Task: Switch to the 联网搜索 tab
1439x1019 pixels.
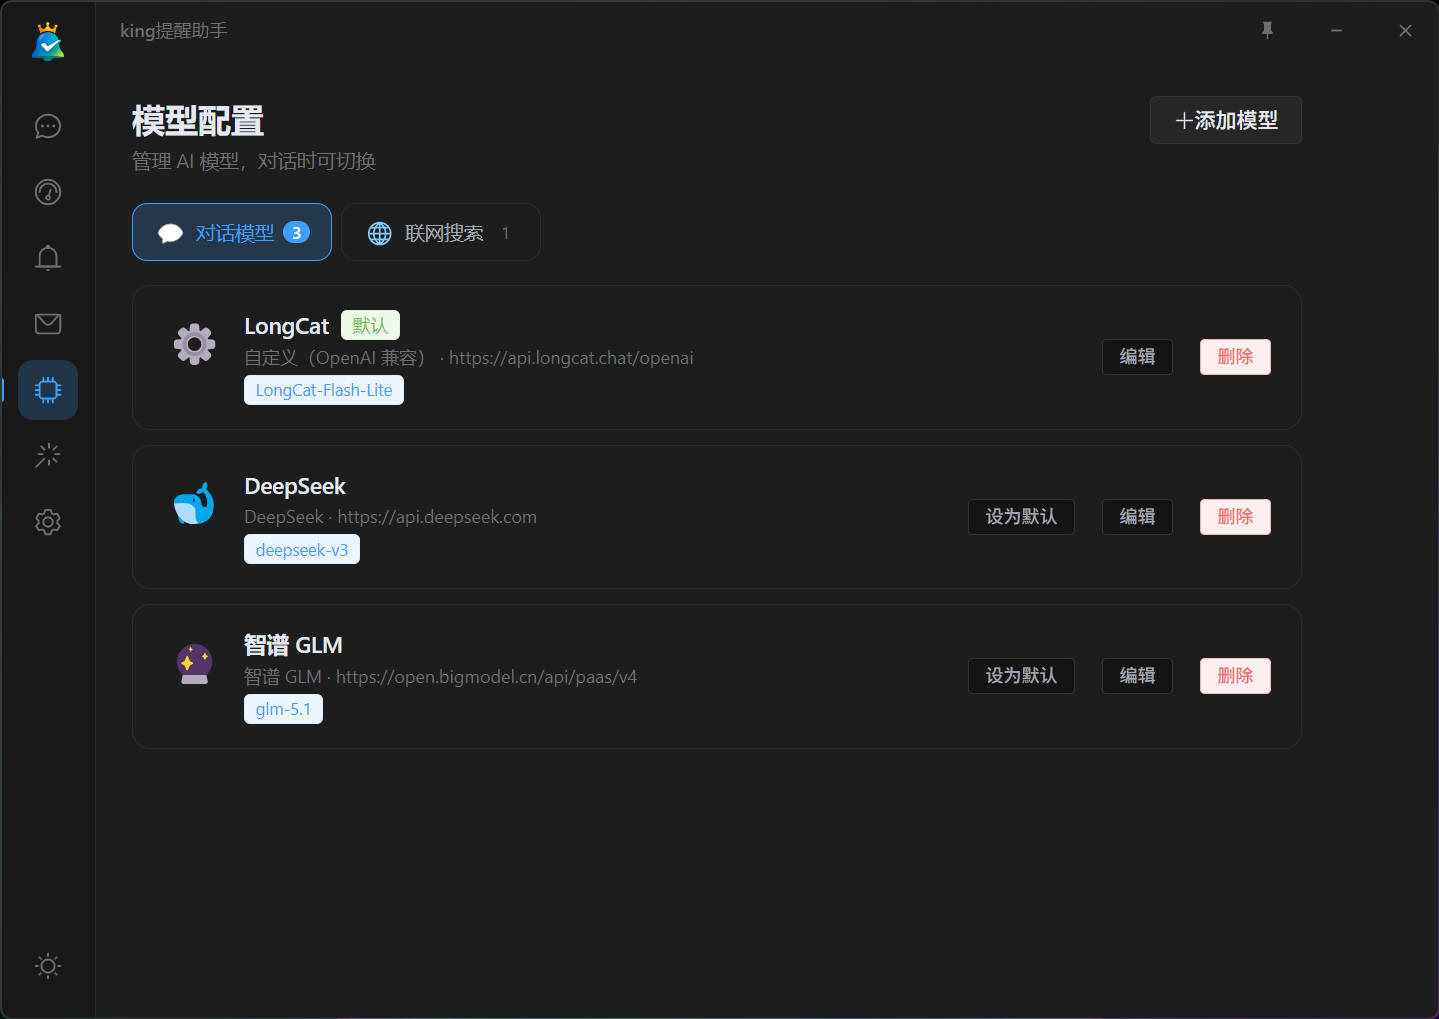Action: pyautogui.click(x=441, y=232)
